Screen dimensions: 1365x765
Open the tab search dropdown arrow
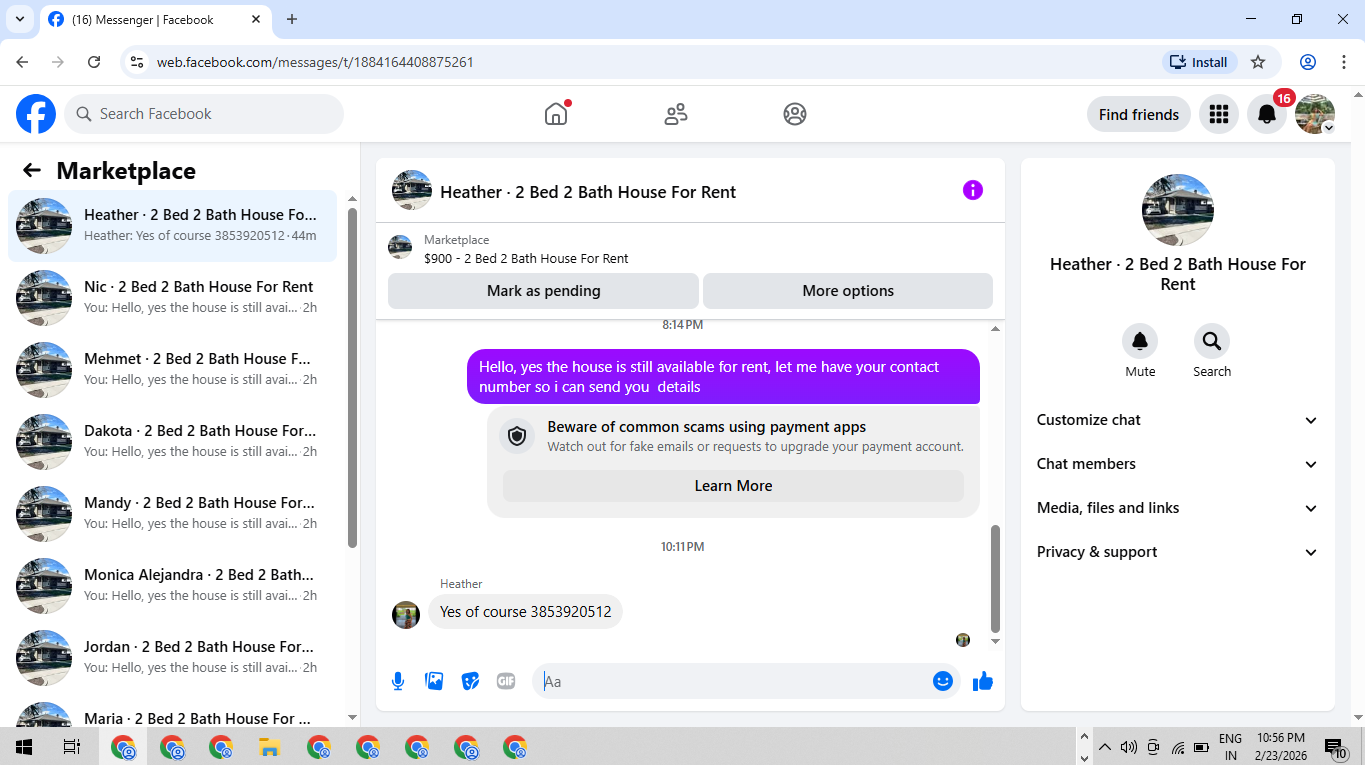[x=19, y=19]
